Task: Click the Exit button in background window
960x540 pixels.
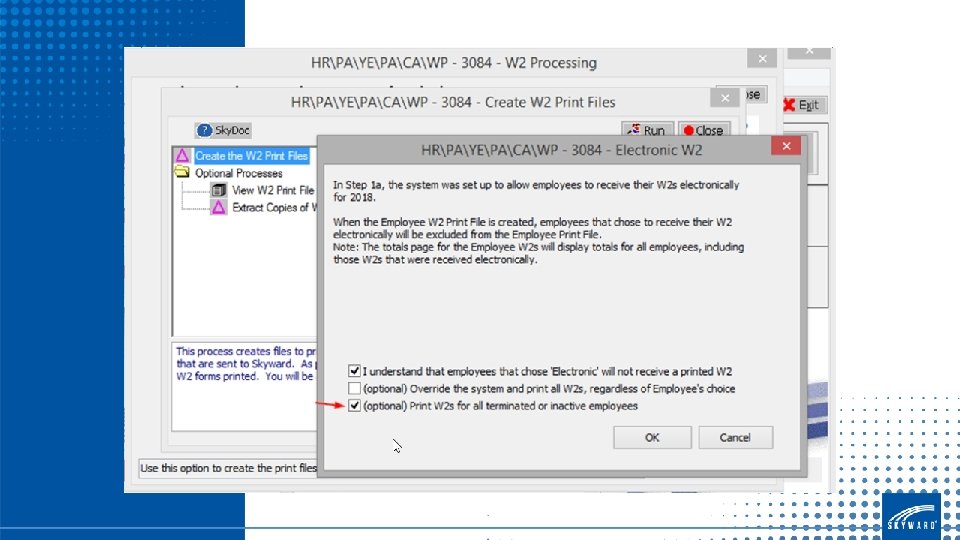Action: pos(802,105)
